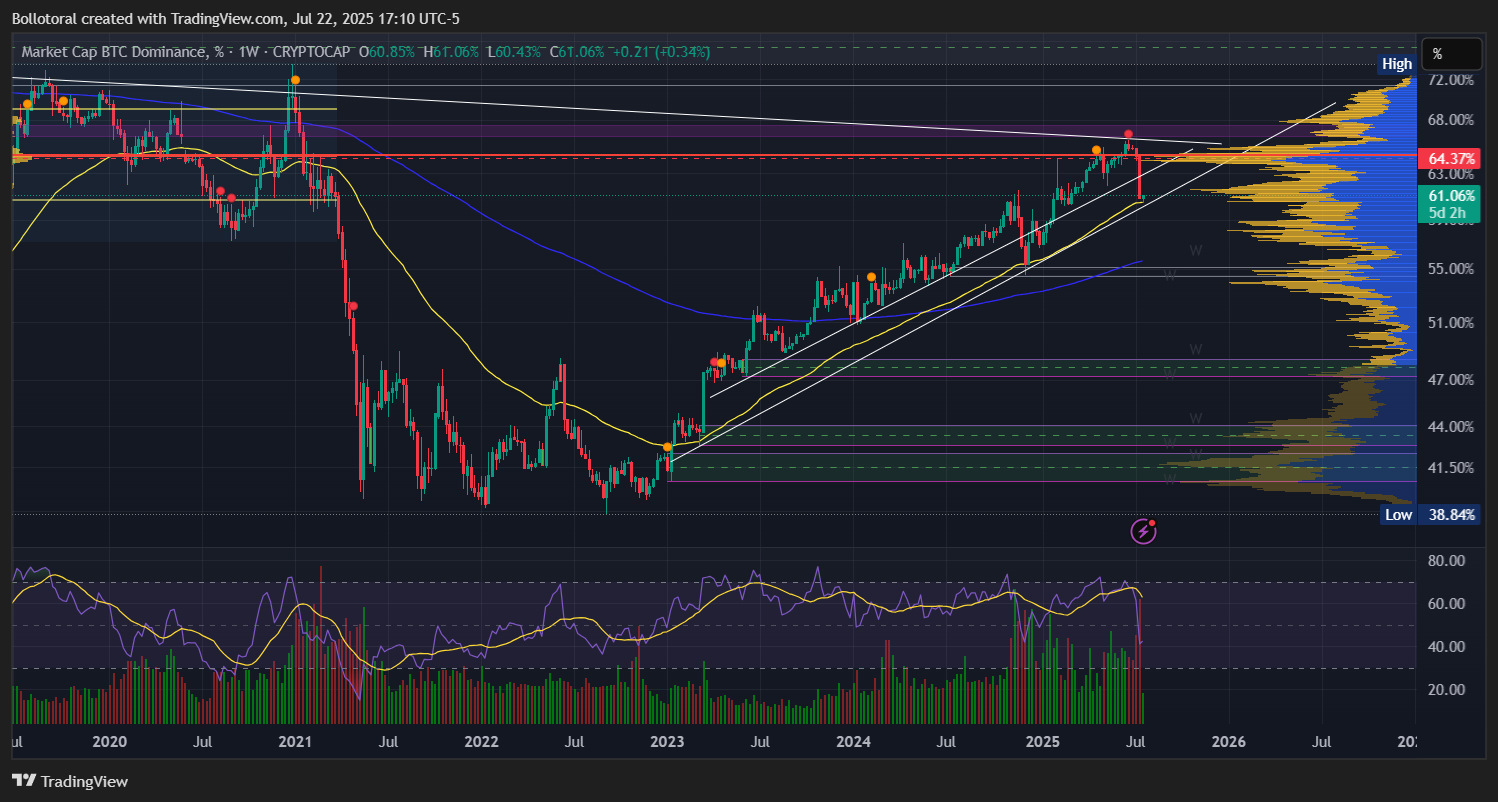
Task: Click the 51.00% price axis label
Action: pos(1450,323)
